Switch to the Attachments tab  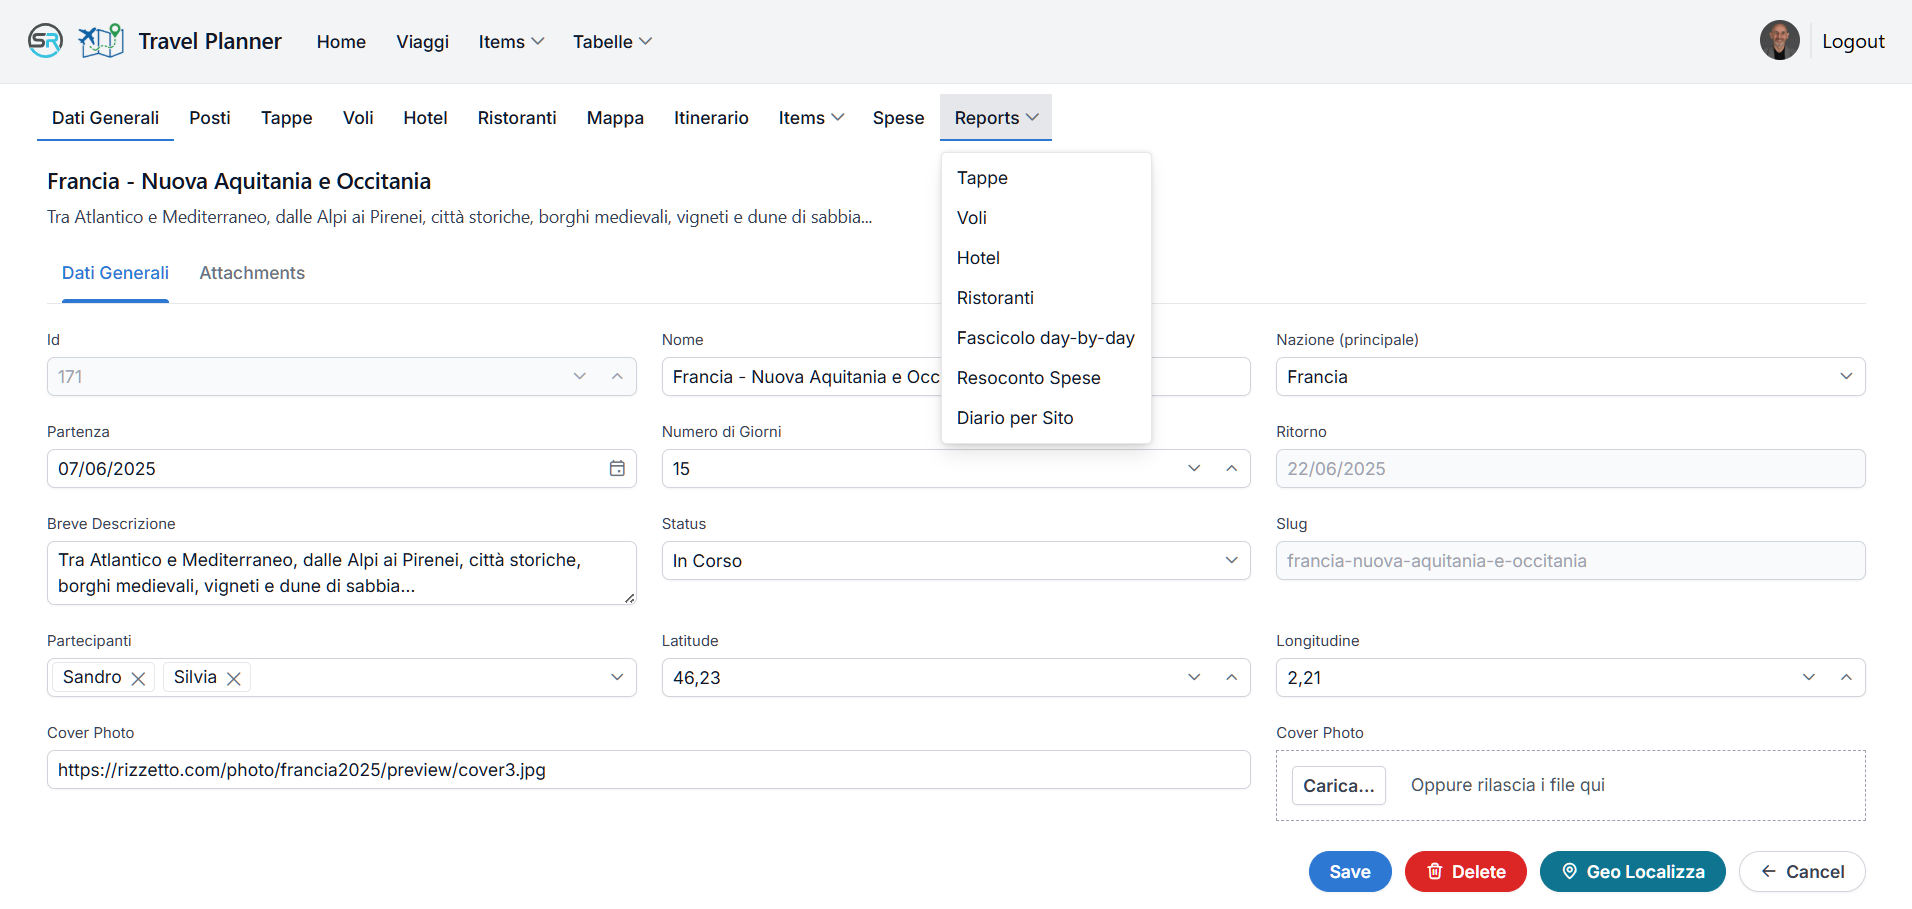pyautogui.click(x=252, y=273)
